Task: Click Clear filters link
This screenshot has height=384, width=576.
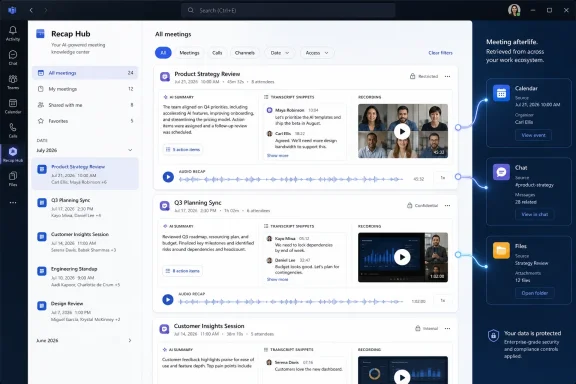Action: (440, 53)
